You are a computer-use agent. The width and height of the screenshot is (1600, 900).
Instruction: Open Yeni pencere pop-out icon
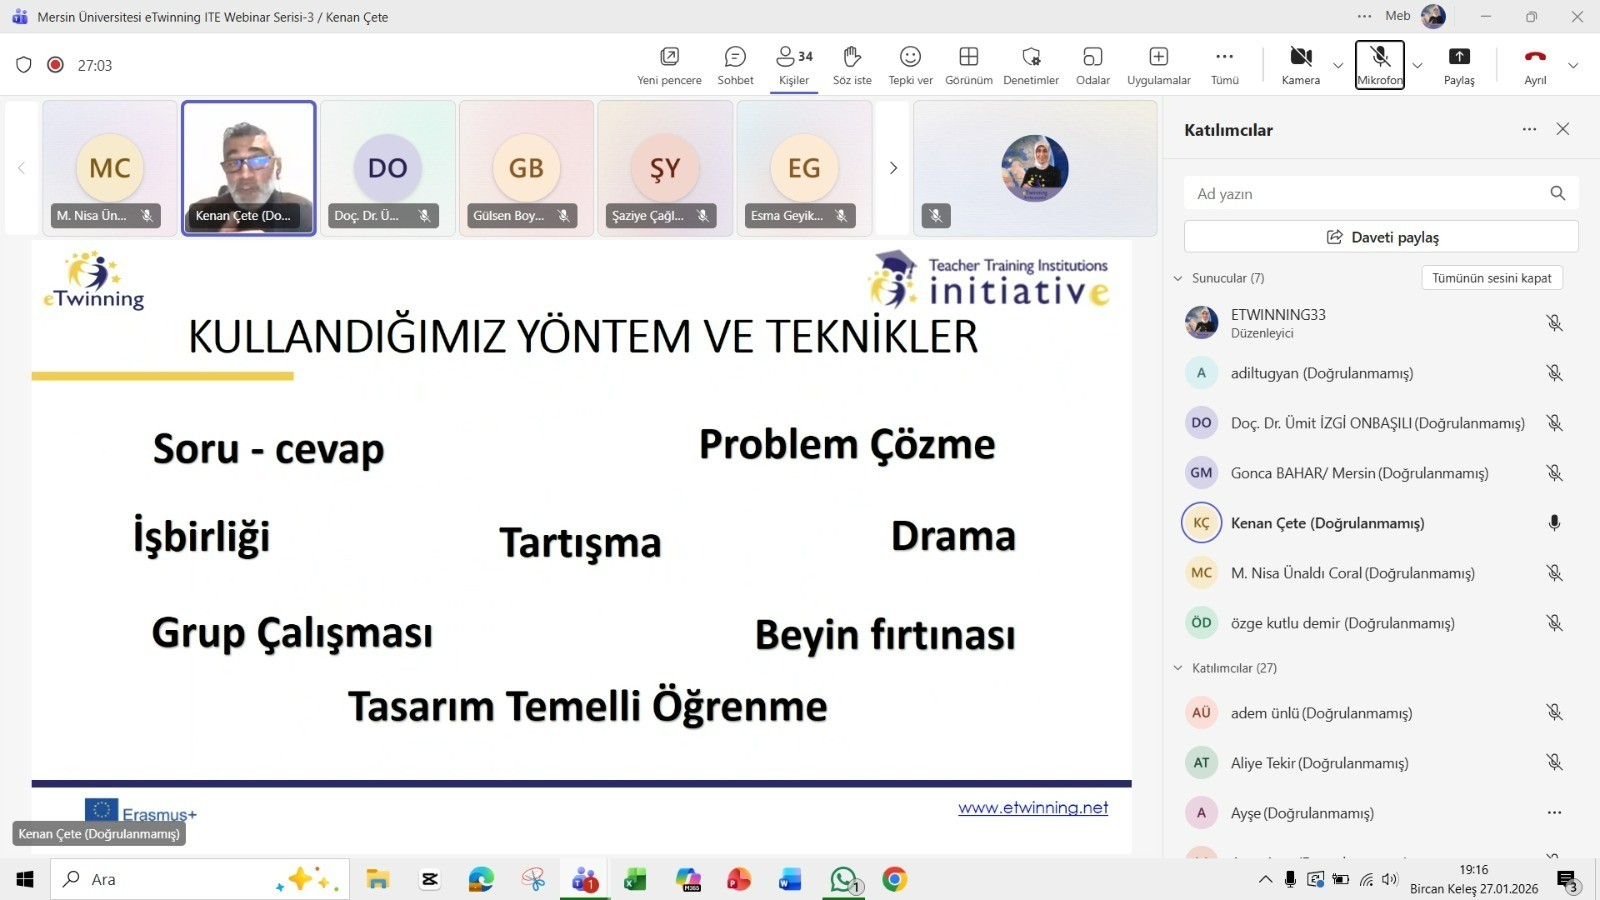click(x=669, y=65)
